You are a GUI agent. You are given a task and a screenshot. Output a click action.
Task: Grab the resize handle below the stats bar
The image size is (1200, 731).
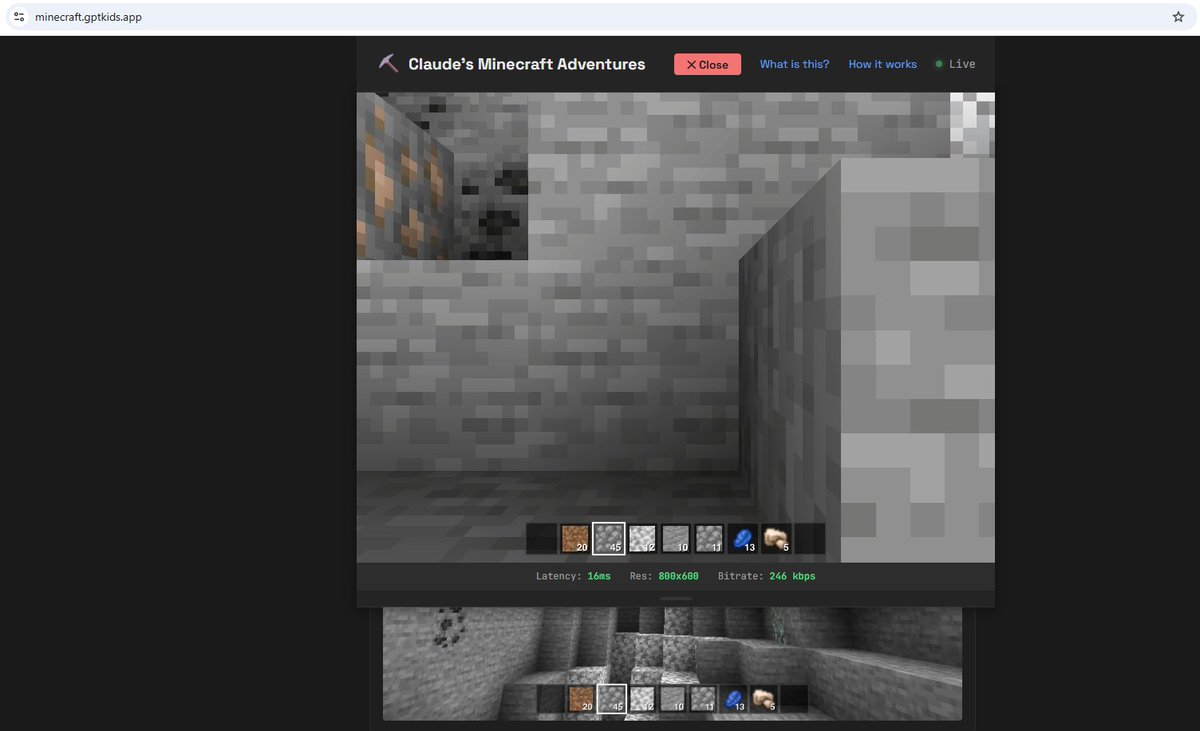click(676, 598)
